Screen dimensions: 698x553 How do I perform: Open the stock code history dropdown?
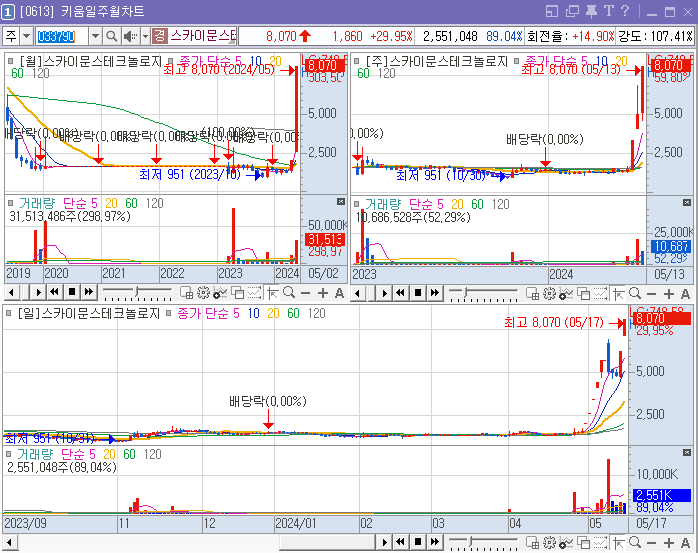95,36
